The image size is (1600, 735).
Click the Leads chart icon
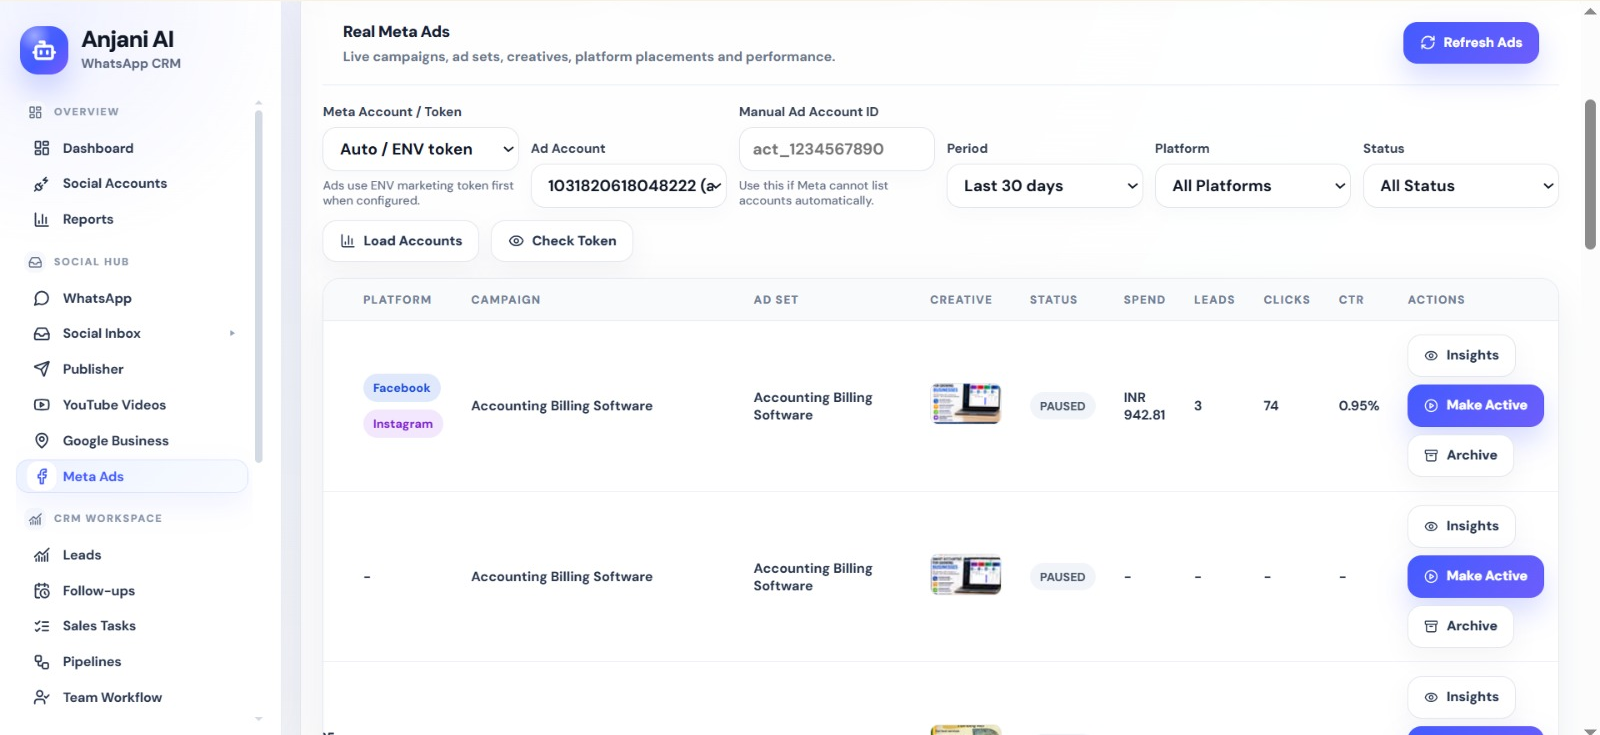pos(41,555)
